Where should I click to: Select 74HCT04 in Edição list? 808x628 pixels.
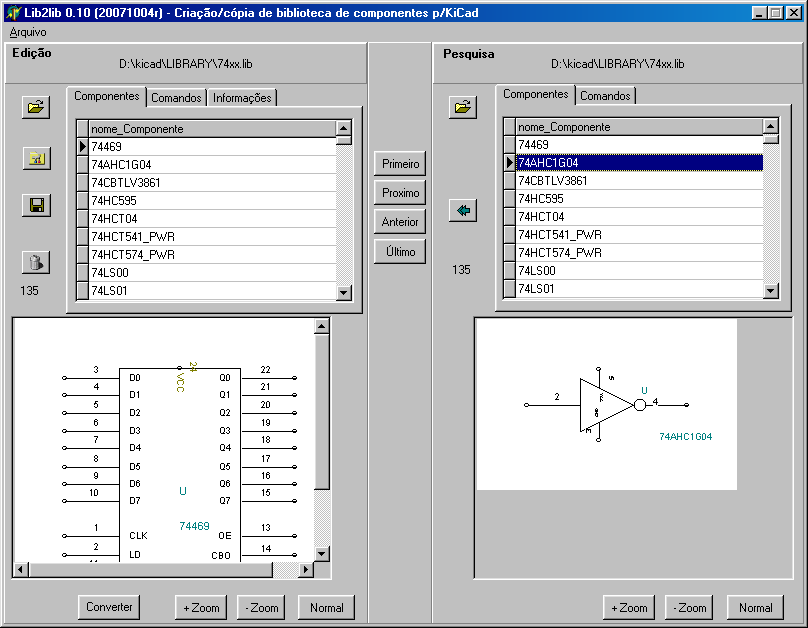click(212, 219)
